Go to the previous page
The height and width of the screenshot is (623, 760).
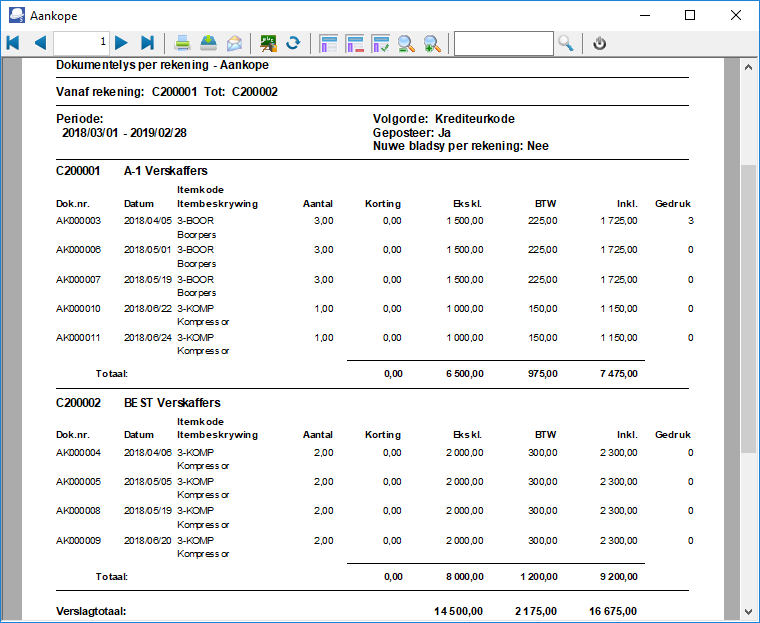pos(40,43)
